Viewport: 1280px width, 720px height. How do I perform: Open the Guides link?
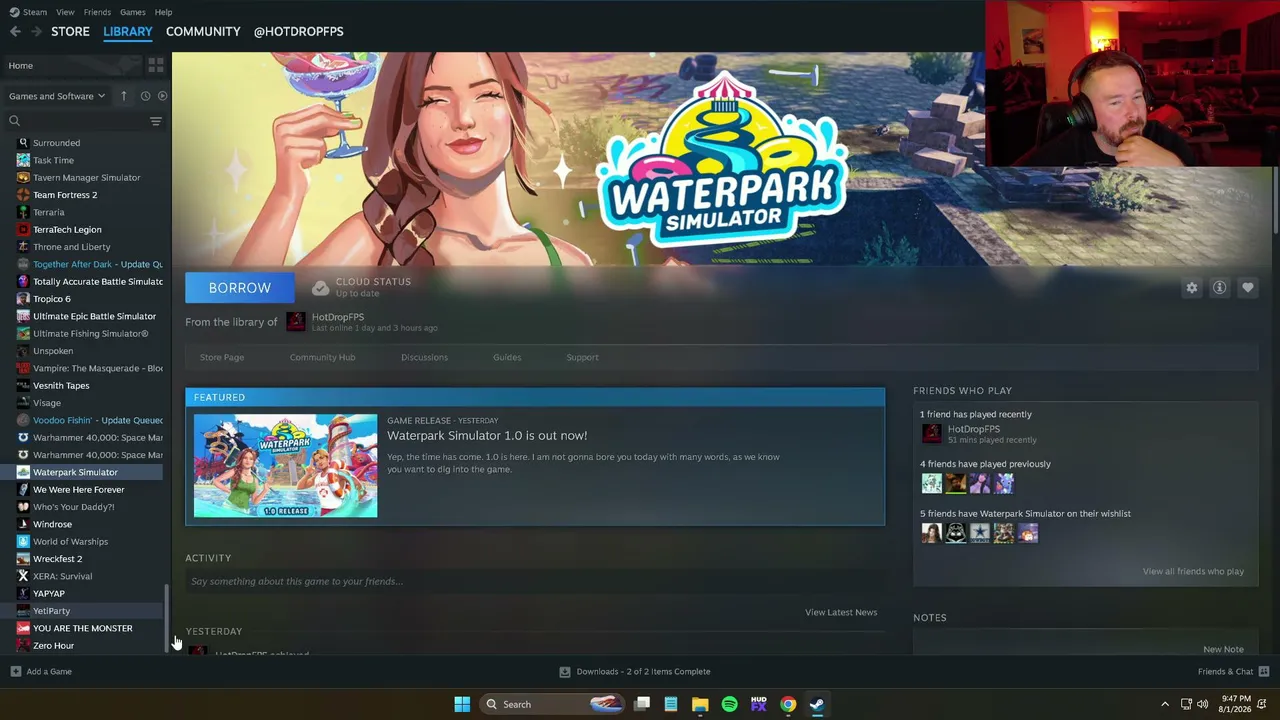[507, 357]
